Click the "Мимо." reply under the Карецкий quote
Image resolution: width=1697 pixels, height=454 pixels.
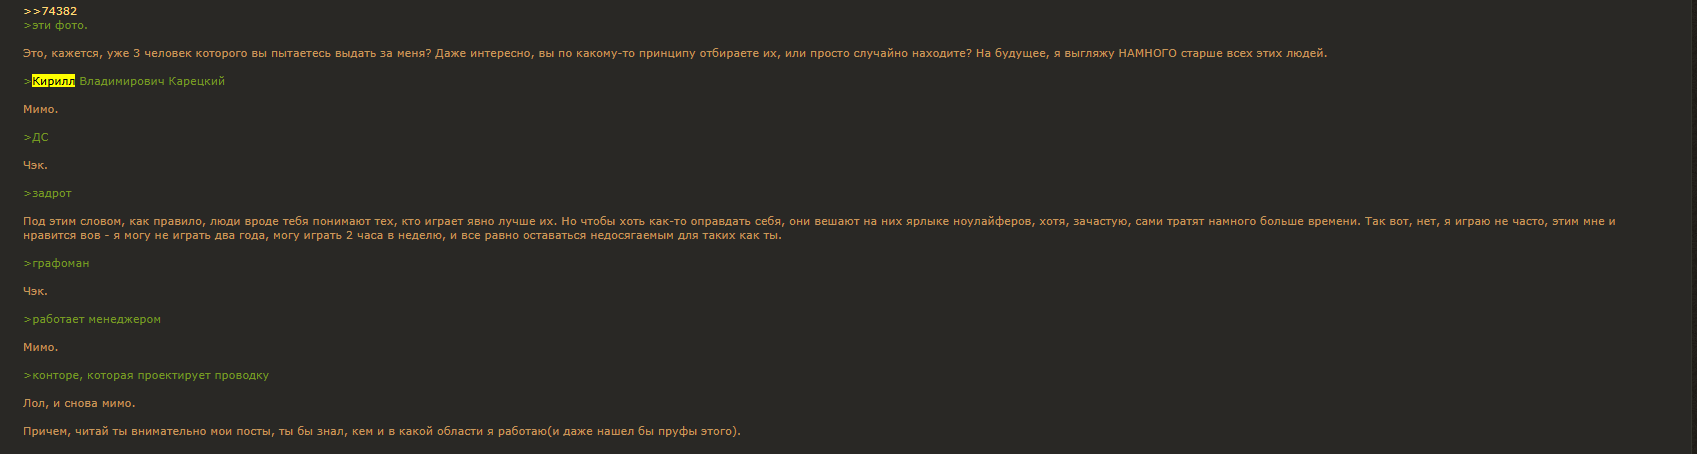pos(41,109)
